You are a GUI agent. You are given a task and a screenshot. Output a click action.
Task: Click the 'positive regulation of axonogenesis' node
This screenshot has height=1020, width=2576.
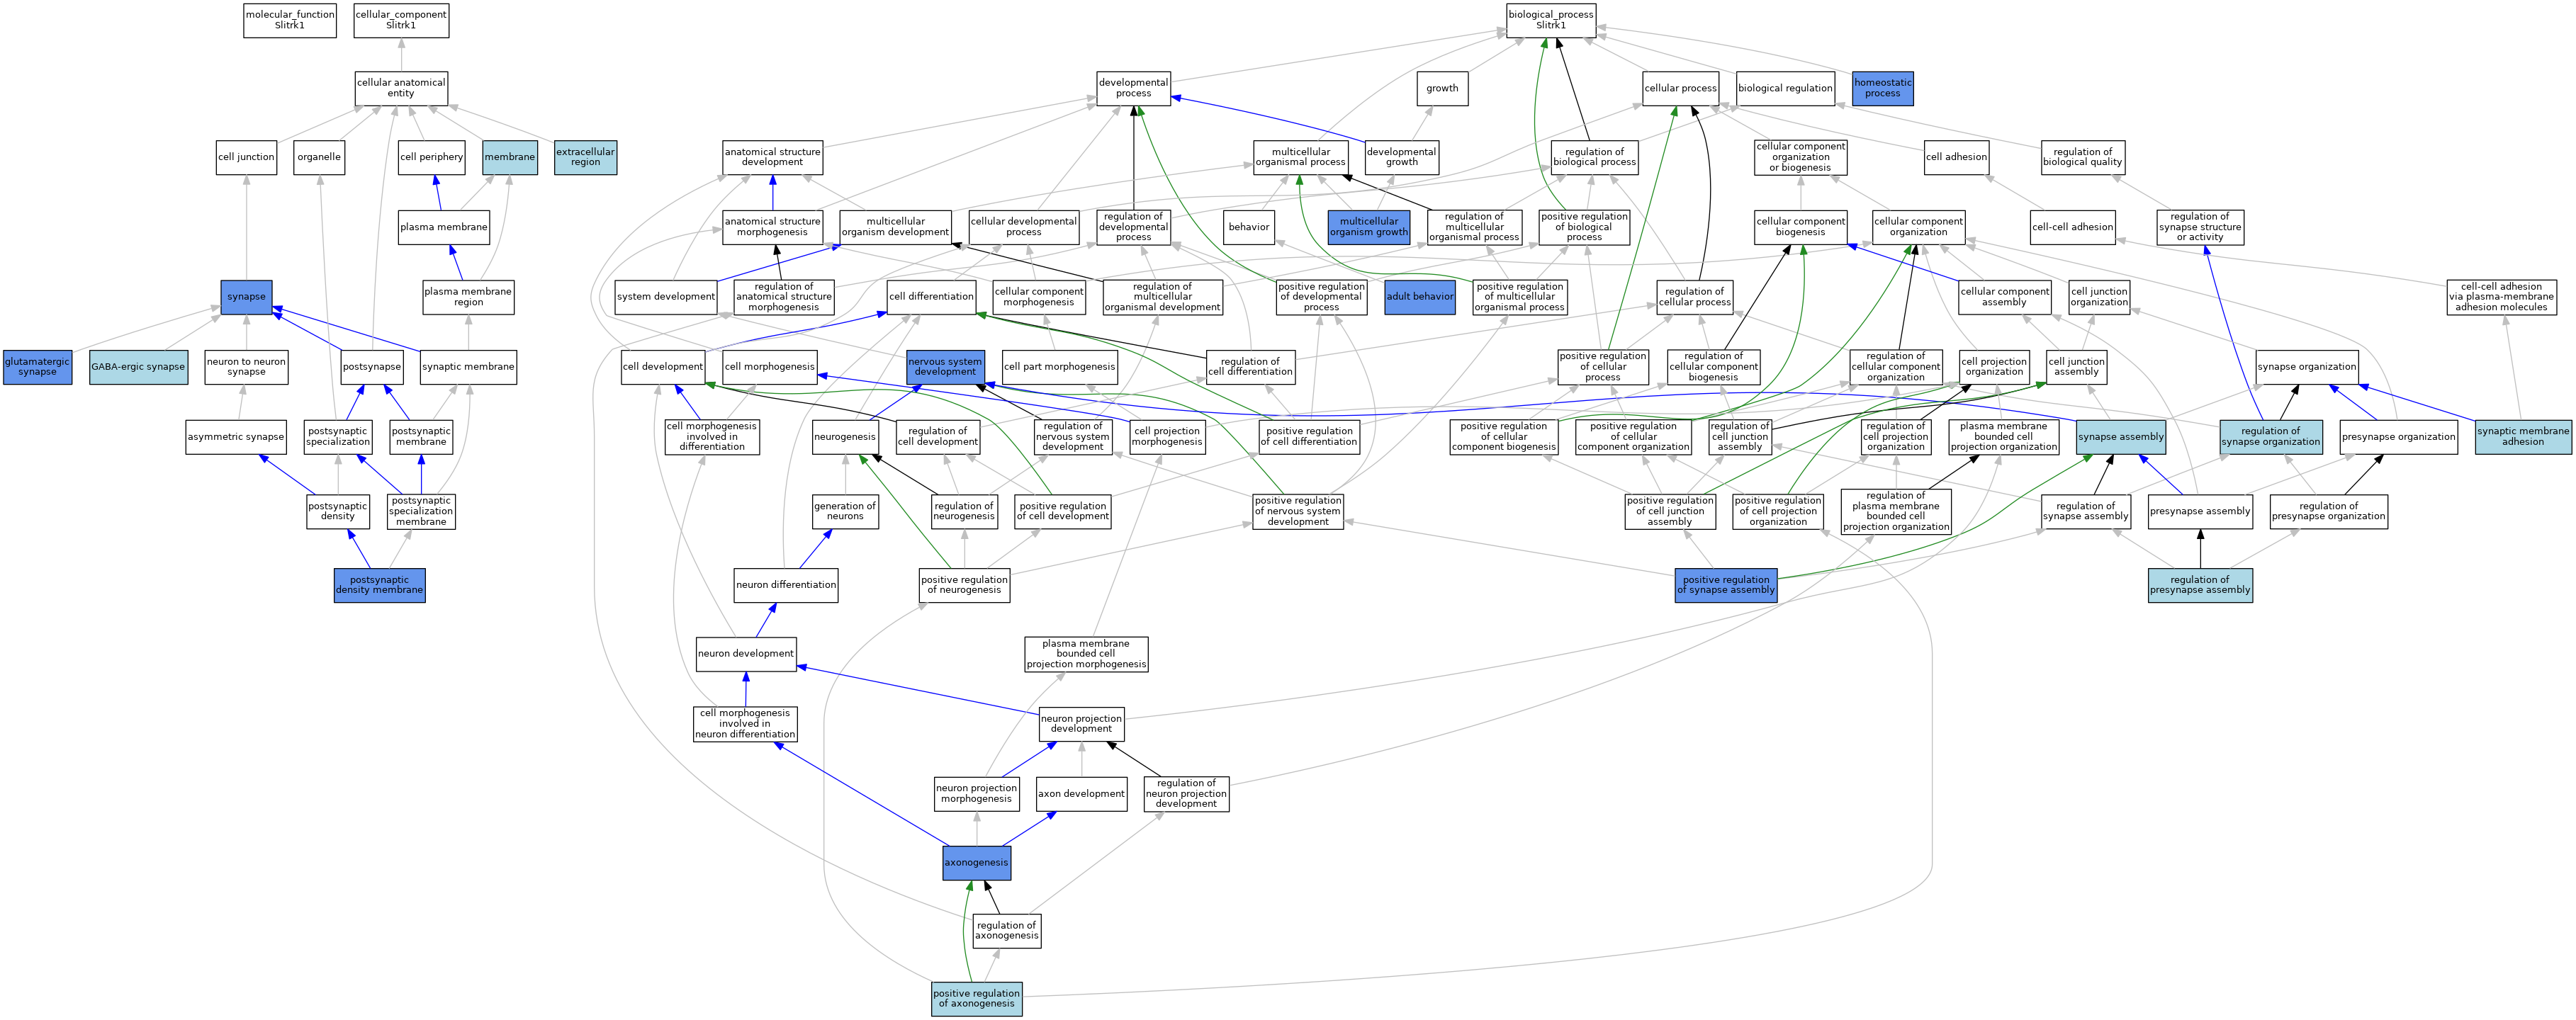(x=976, y=999)
